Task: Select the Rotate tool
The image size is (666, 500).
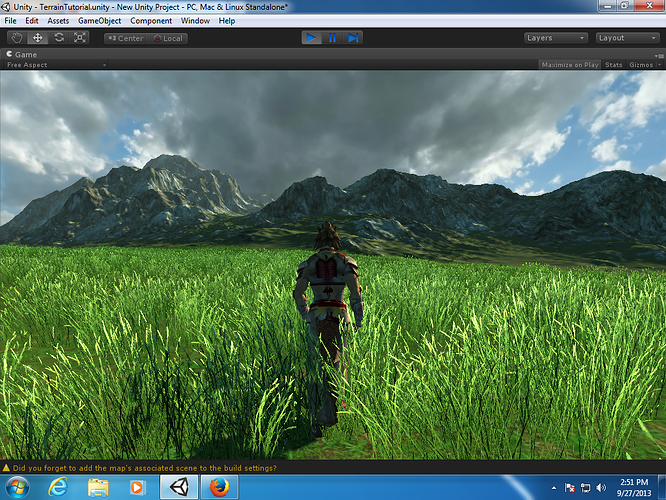Action: (x=59, y=38)
